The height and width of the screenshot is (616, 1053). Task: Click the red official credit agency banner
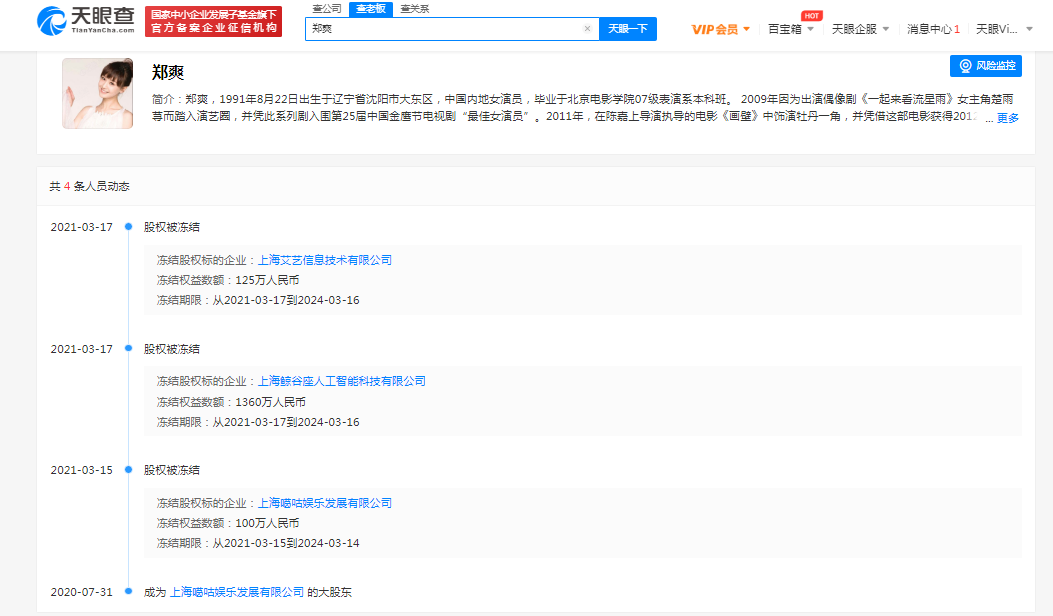[213, 21]
